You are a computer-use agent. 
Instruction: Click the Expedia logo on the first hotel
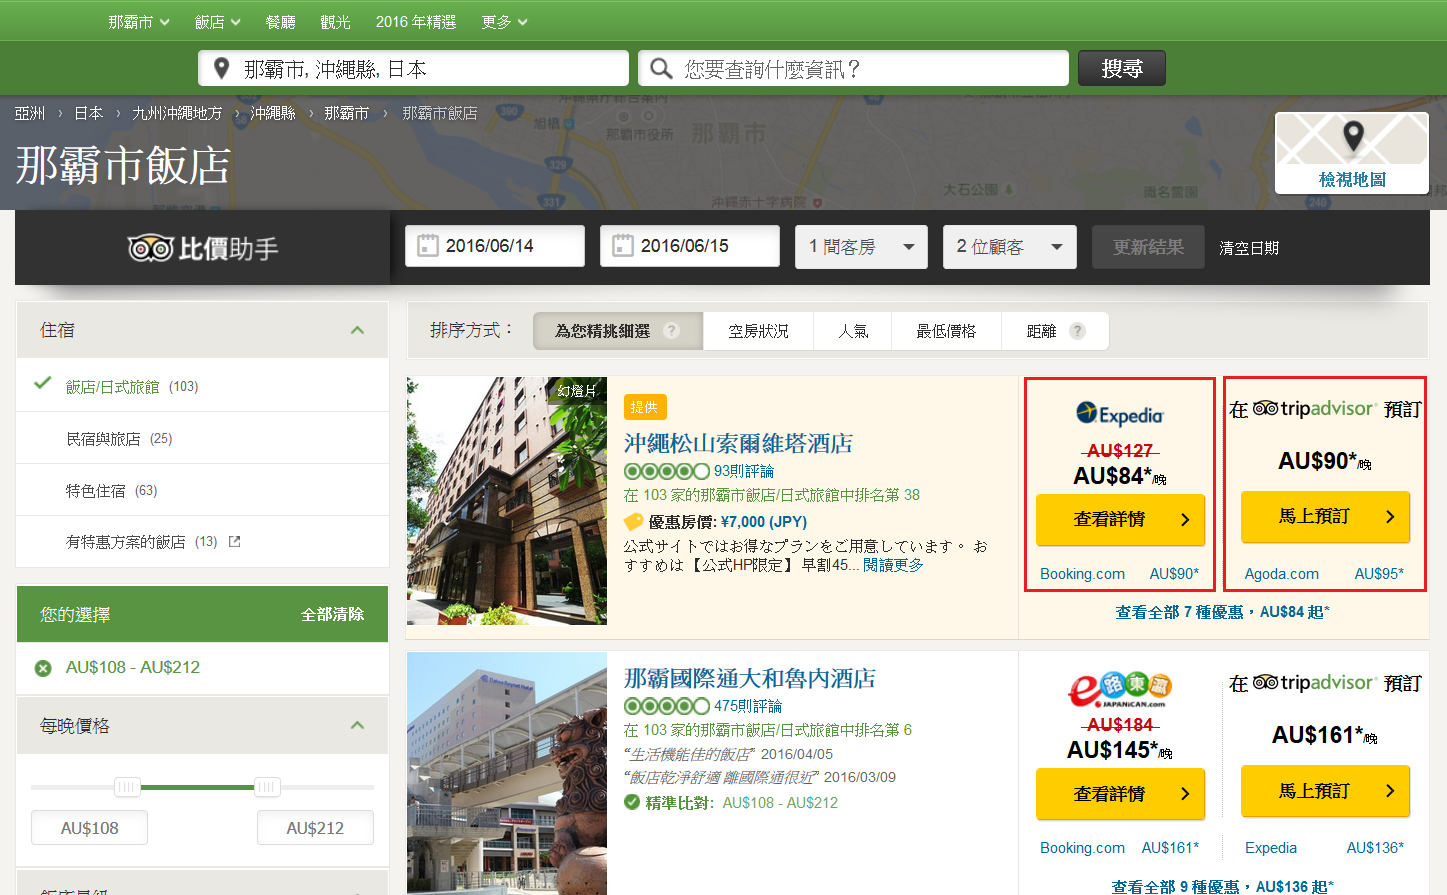pyautogui.click(x=1119, y=413)
